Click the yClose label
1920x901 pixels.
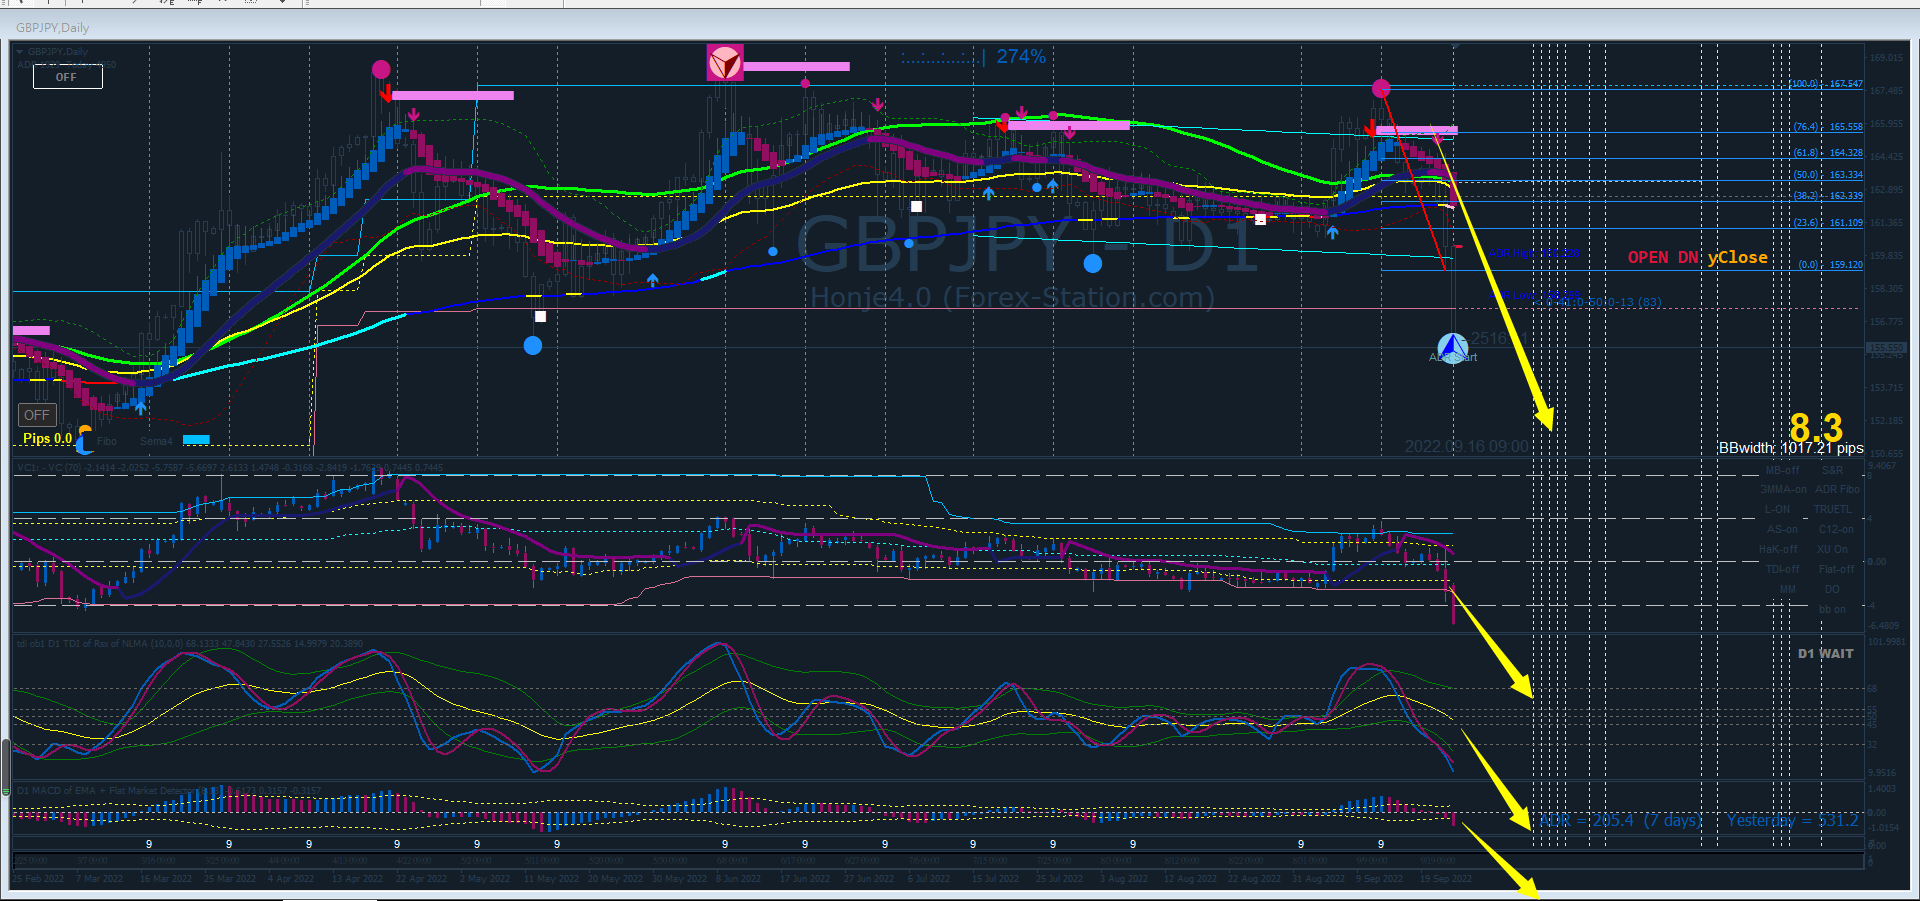[1738, 258]
